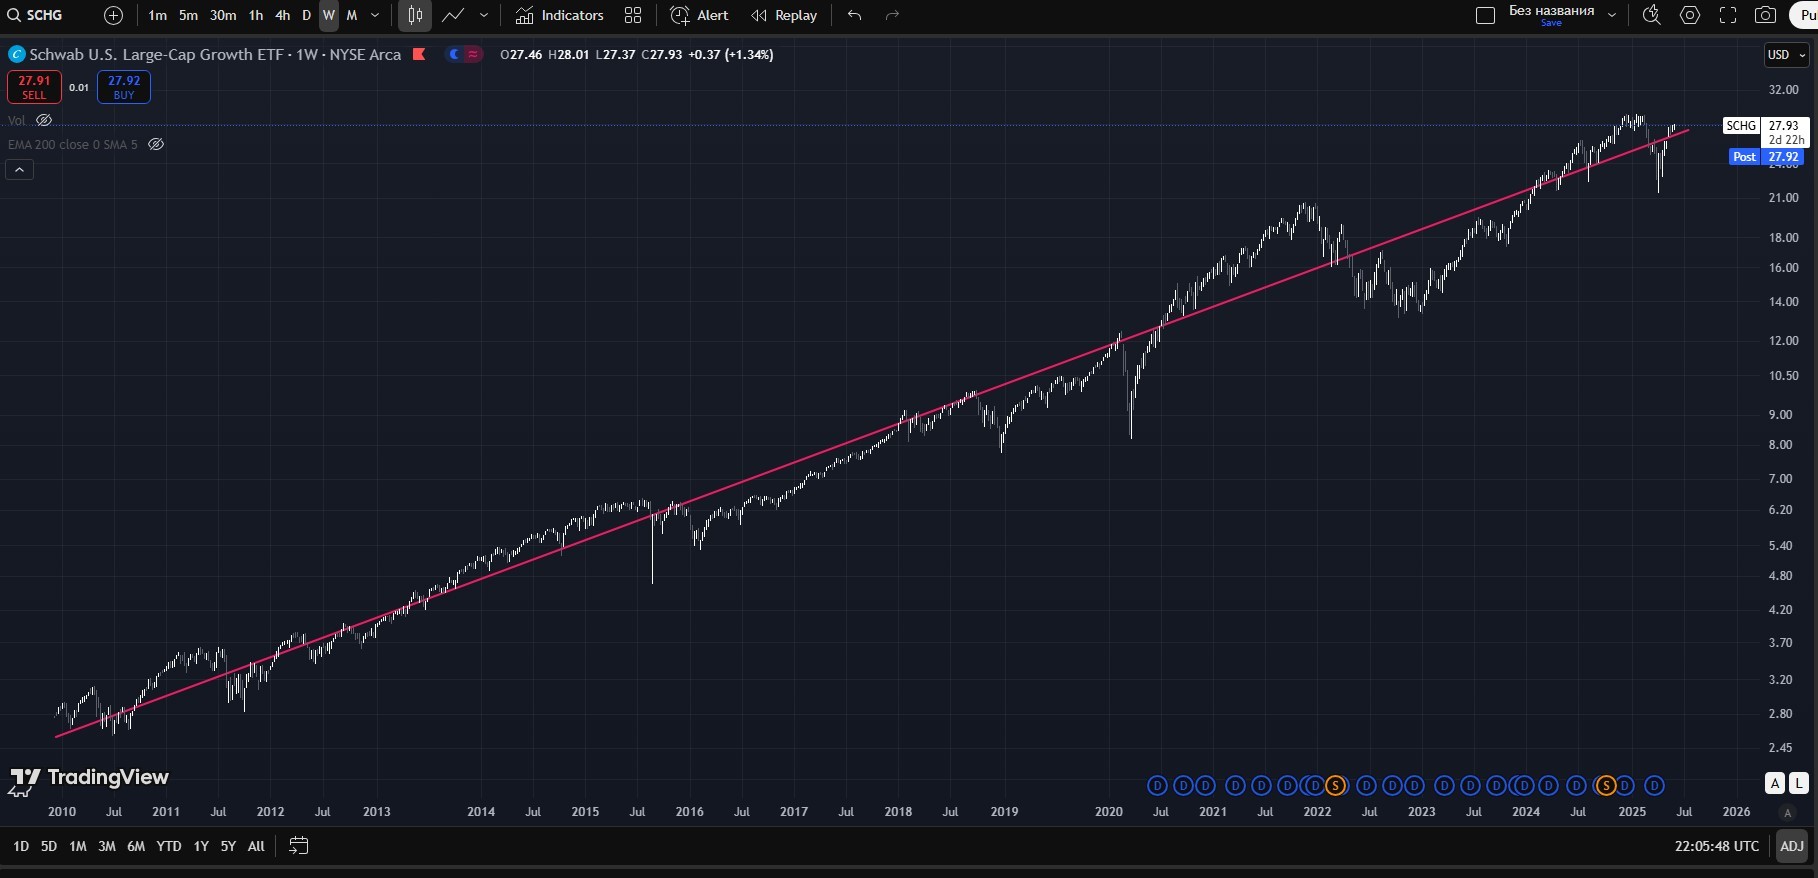
Task: Expand the layout name dropdown arrow
Action: coord(1612,15)
